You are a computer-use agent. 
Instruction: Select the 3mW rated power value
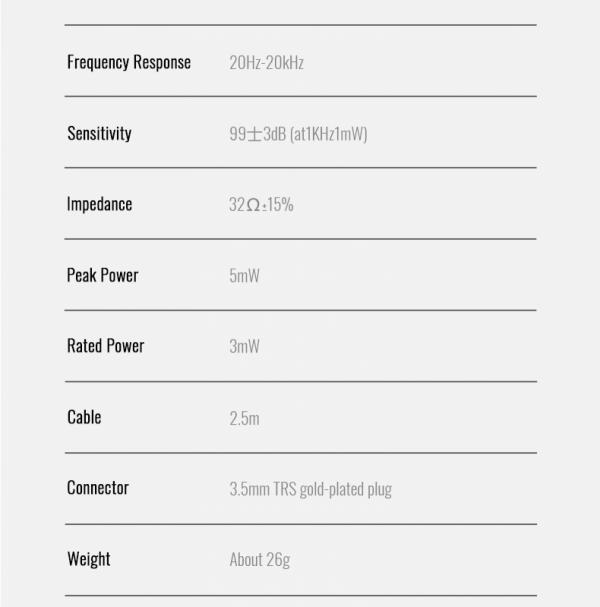tap(244, 347)
